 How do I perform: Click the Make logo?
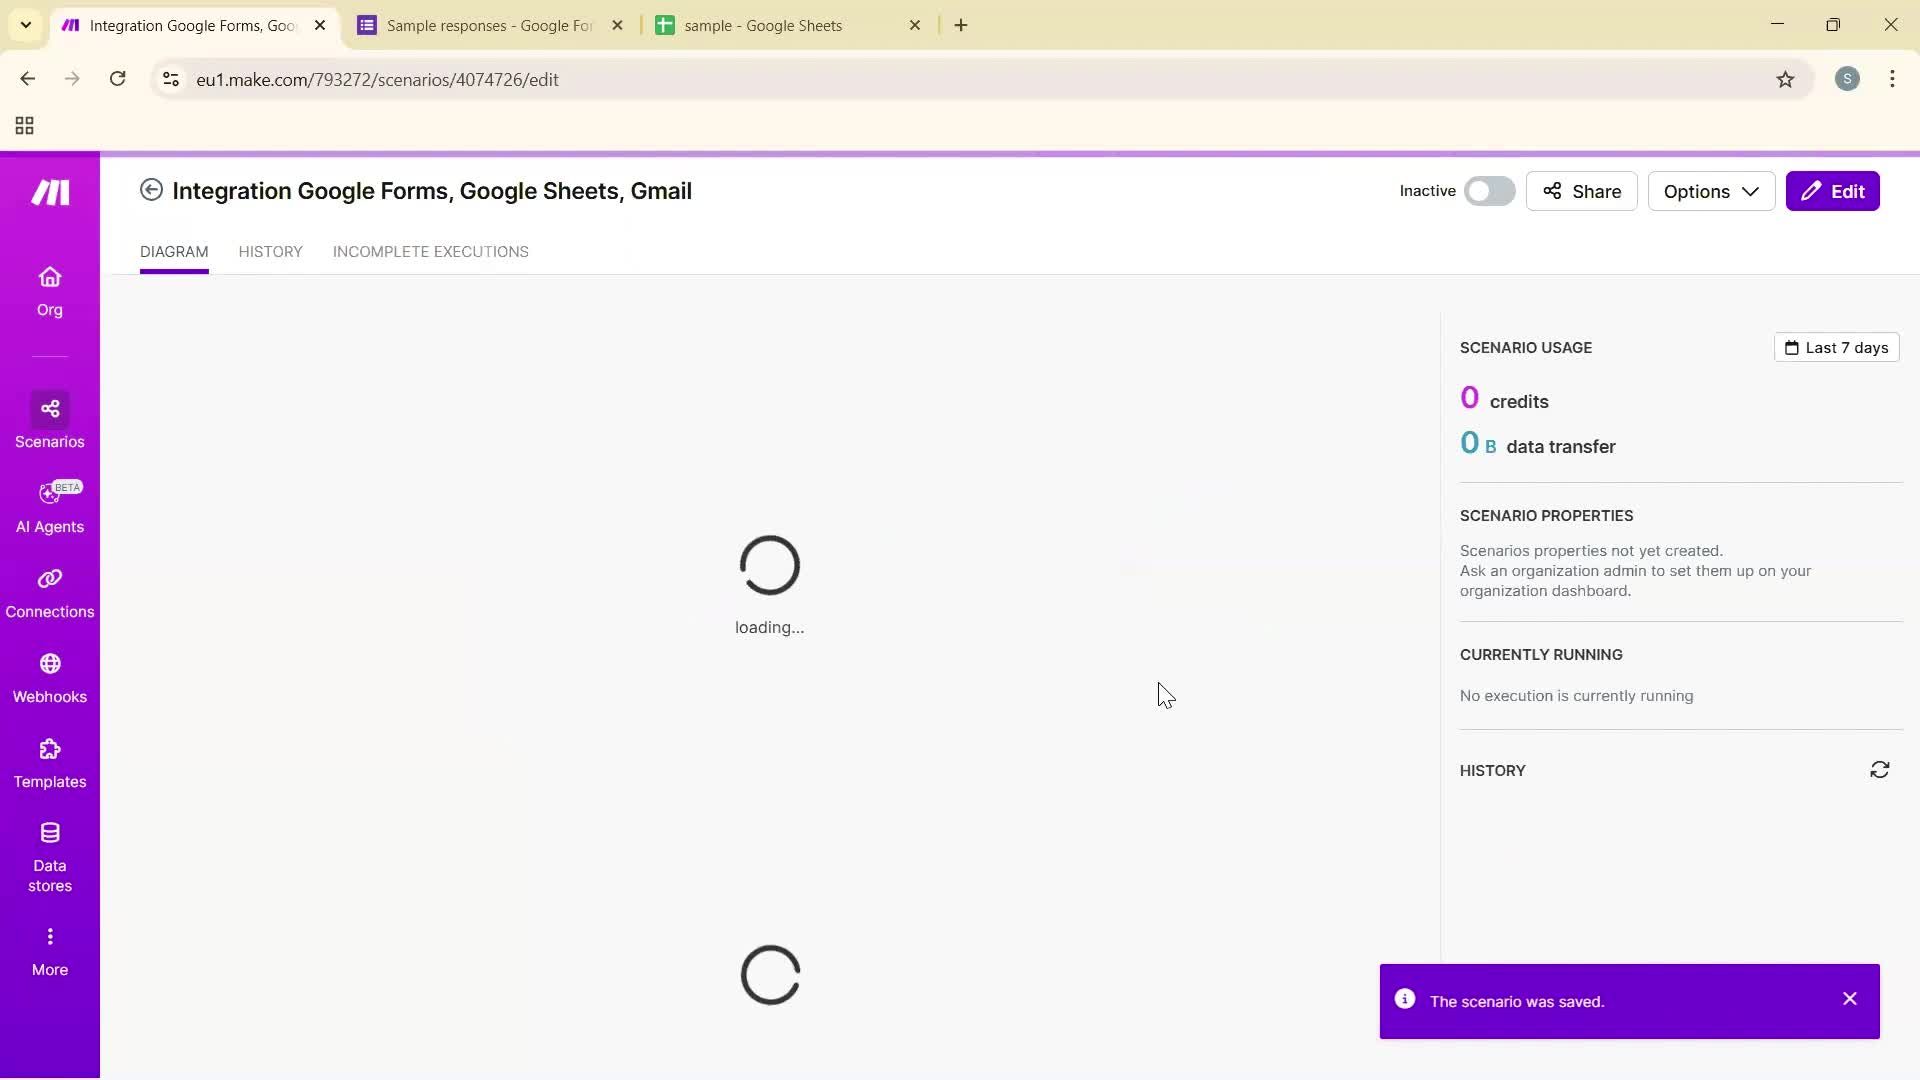(x=49, y=192)
